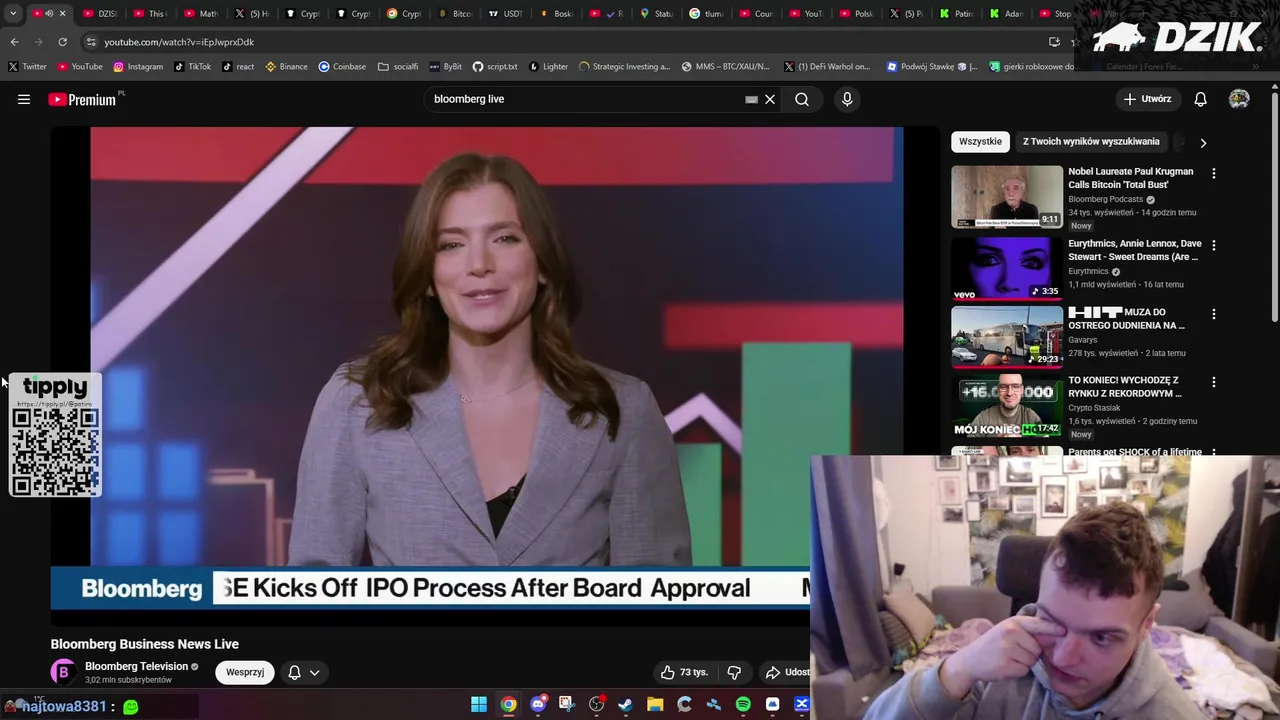Select the Wszystkie filter chip
Image resolution: width=1280 pixels, height=720 pixels.
coord(980,142)
